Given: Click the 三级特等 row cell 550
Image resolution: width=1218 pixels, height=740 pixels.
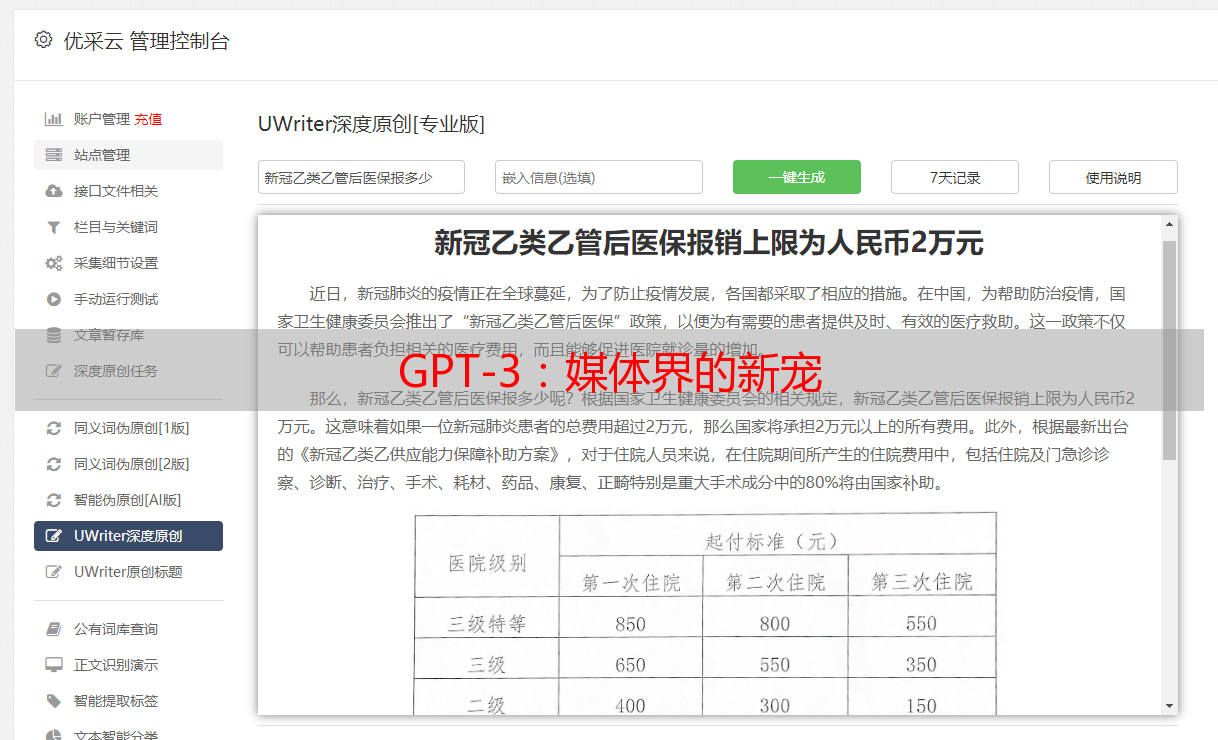Looking at the screenshot, I should (921, 624).
